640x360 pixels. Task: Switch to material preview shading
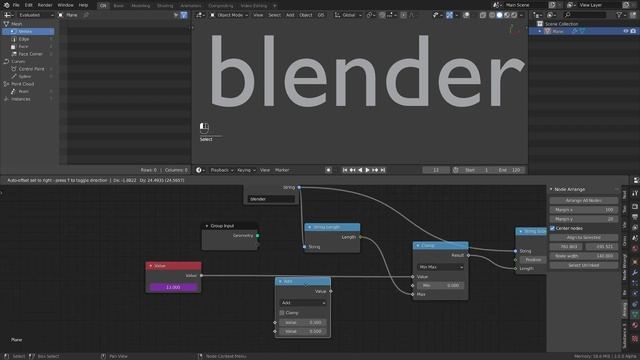coord(507,15)
